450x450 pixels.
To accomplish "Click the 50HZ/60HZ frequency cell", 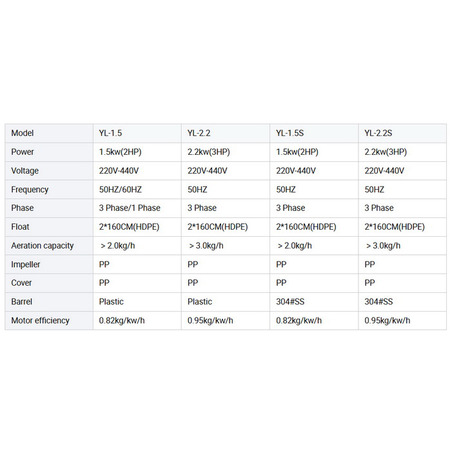I will pos(137,189).
